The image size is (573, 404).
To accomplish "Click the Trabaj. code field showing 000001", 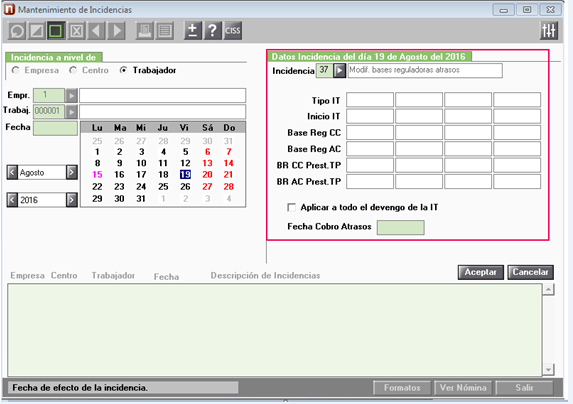I will [x=49, y=111].
